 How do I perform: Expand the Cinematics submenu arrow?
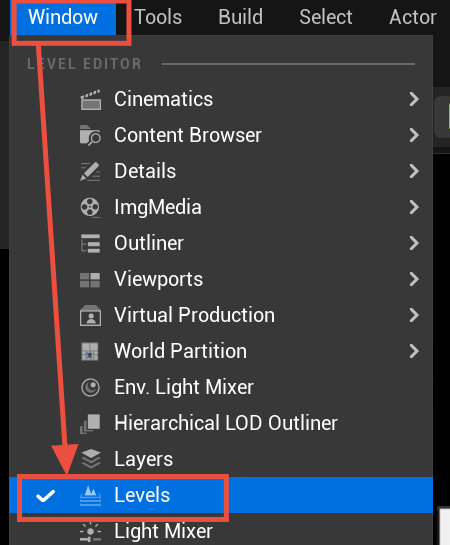pos(414,99)
